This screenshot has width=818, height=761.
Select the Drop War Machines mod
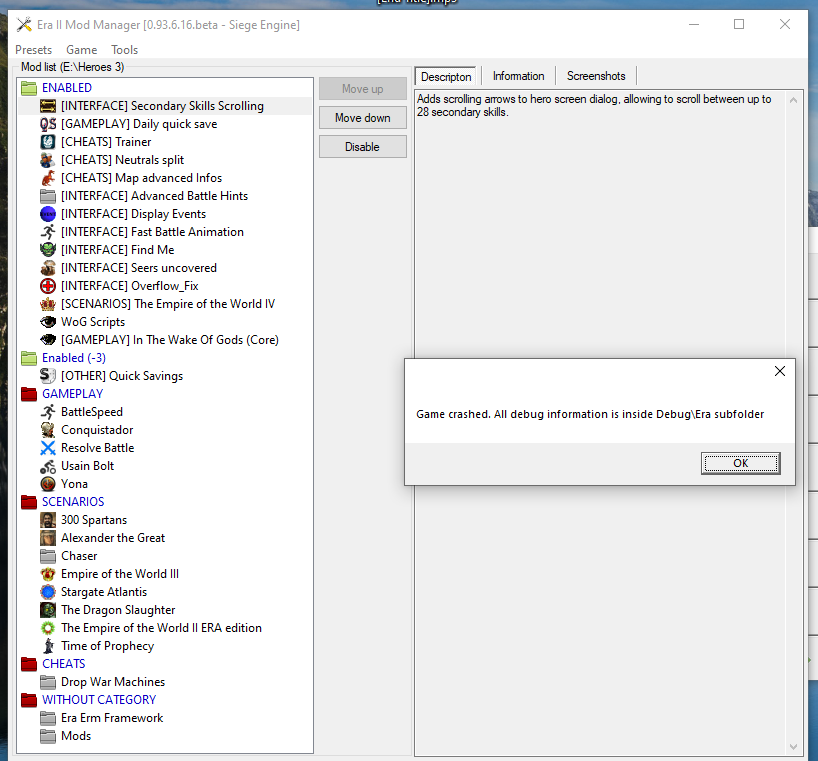pos(113,682)
